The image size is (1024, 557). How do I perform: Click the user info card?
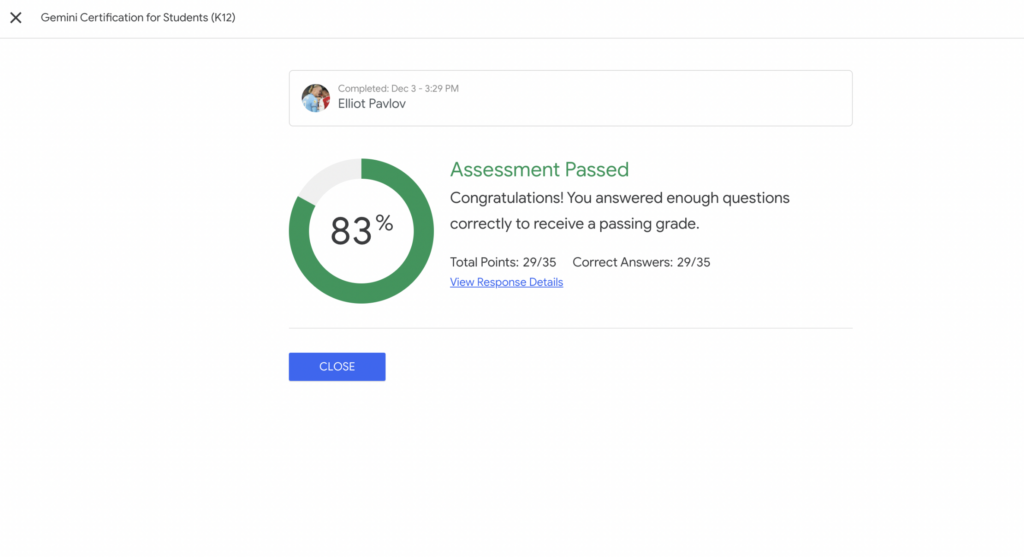[x=571, y=98]
